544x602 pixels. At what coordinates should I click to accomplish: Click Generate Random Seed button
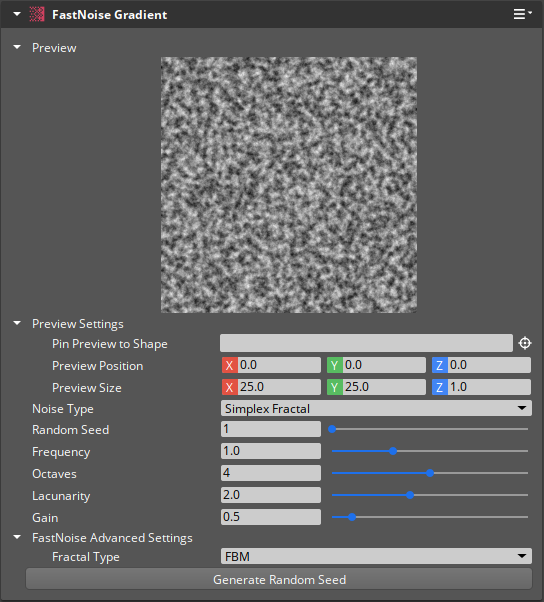click(x=279, y=579)
